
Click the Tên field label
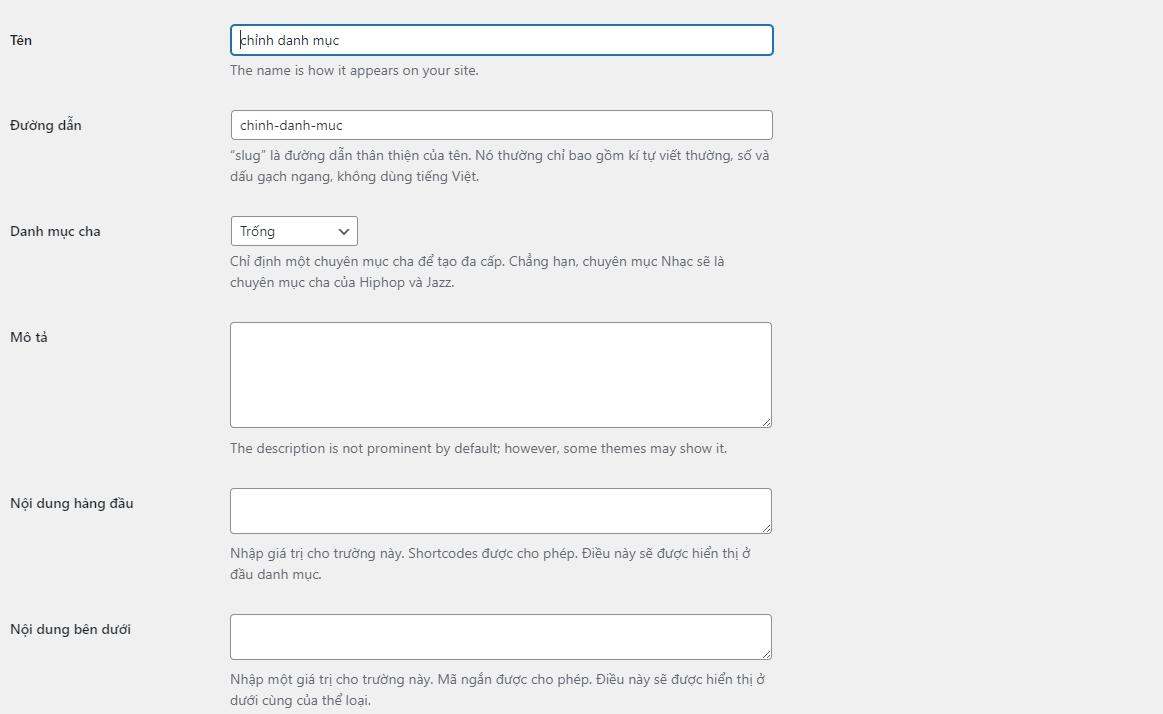pos(21,40)
